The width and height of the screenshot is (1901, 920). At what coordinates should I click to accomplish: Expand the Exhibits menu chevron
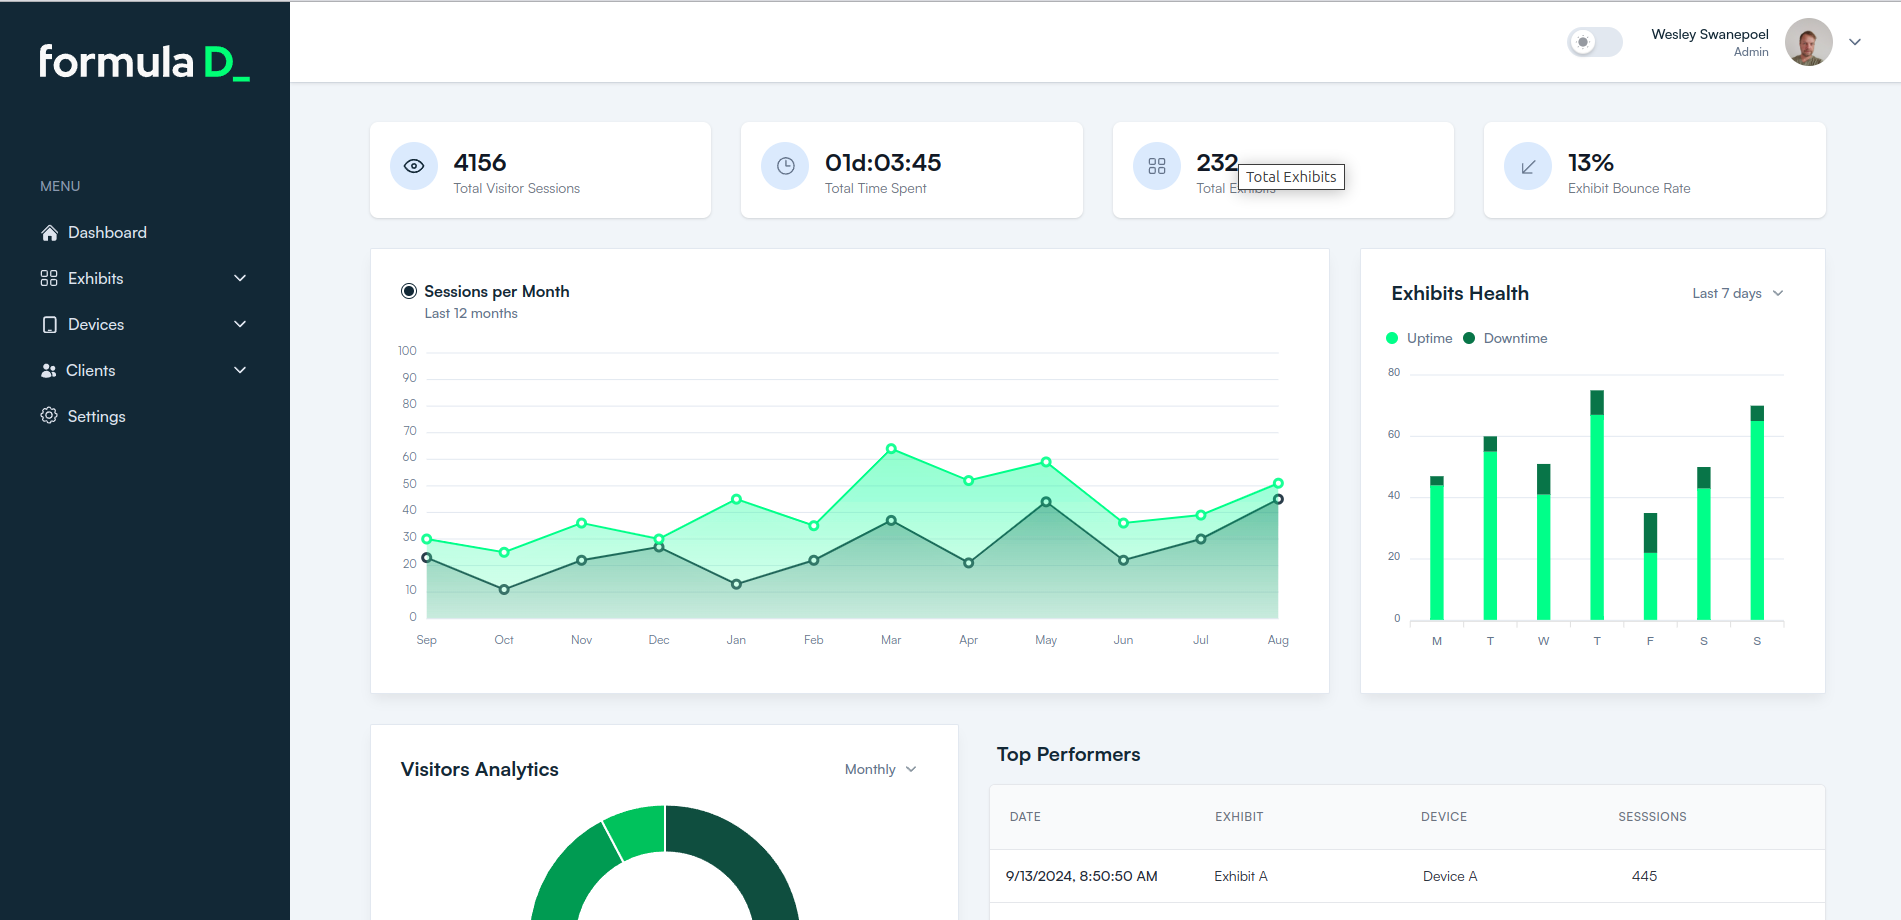pos(240,278)
